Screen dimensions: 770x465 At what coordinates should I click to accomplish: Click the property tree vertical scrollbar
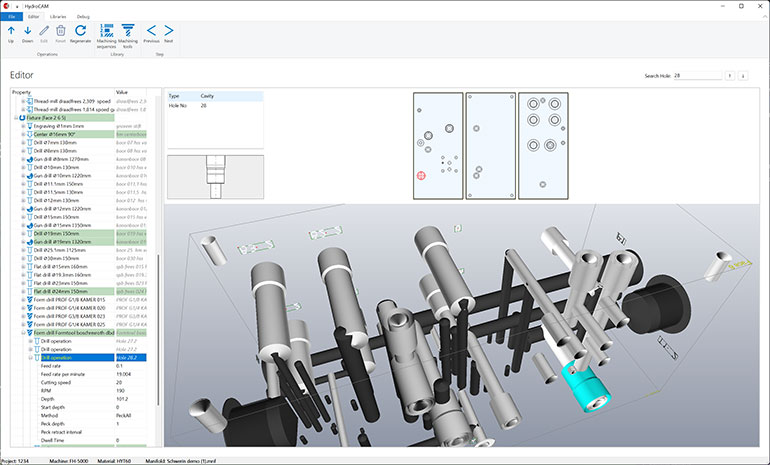tap(158, 329)
